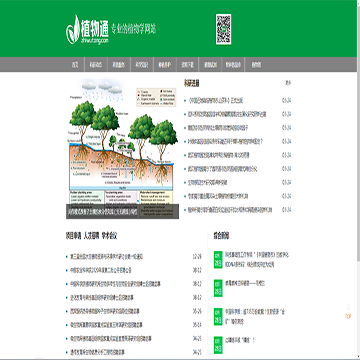Viewport: 360px width, 360px height.
Task: Open the first article in the top-right research list
Action: [x=216, y=101]
